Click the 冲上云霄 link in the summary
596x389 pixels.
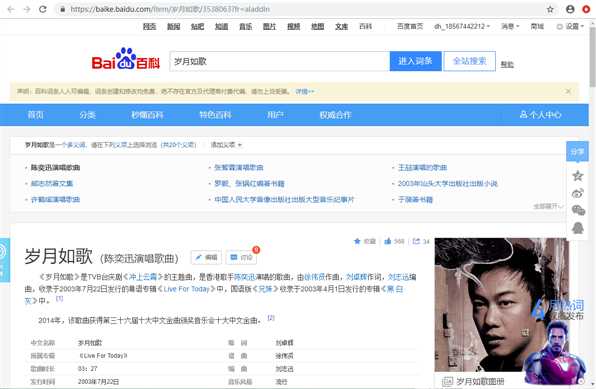143,277
